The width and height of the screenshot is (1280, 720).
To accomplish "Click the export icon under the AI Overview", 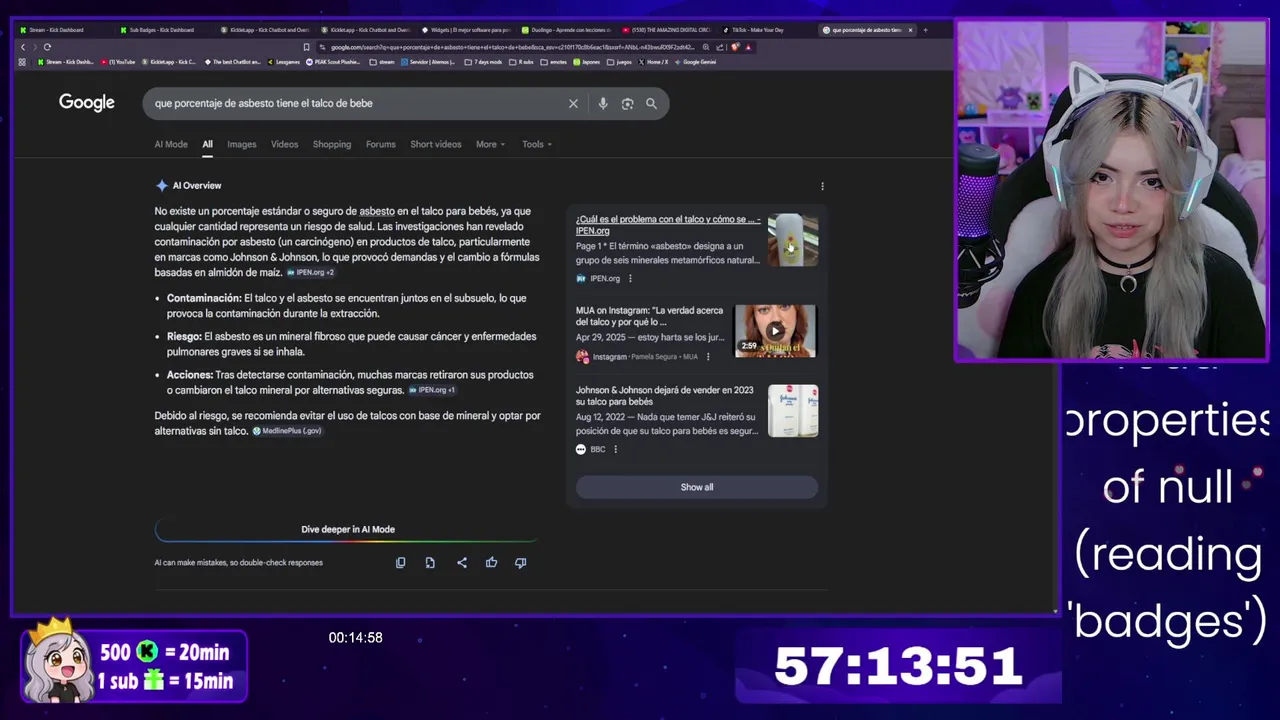I will pos(430,563).
